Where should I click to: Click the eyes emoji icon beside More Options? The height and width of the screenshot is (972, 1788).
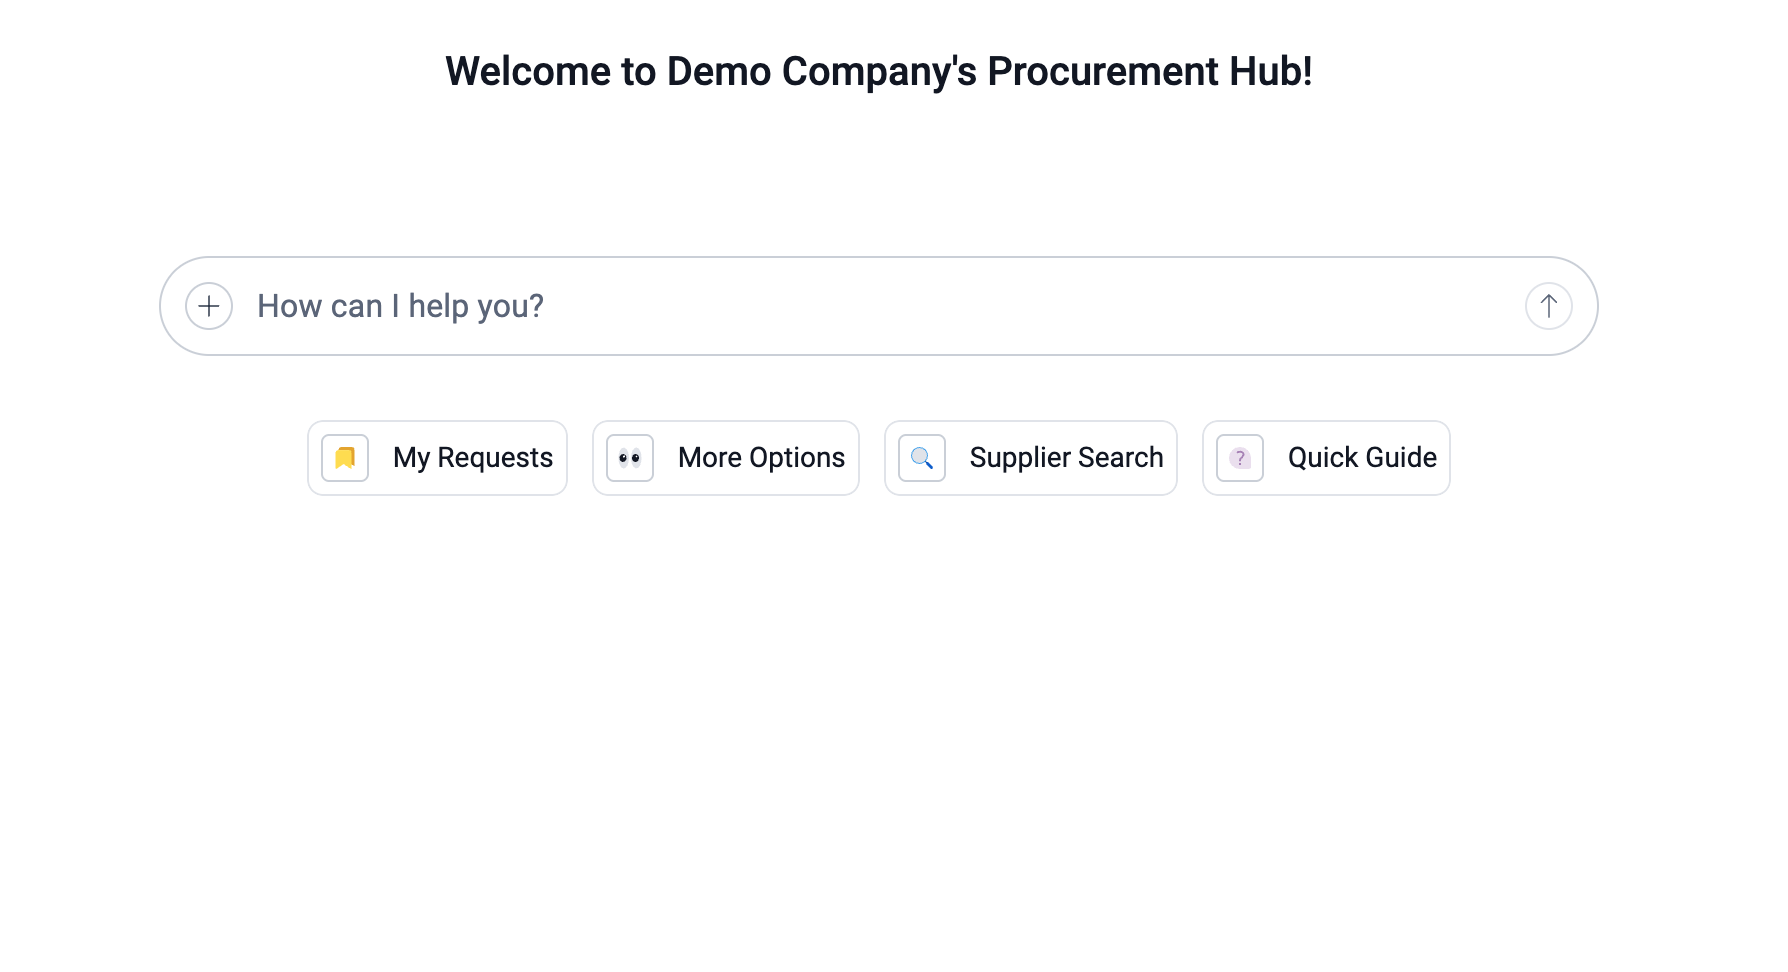(x=630, y=458)
